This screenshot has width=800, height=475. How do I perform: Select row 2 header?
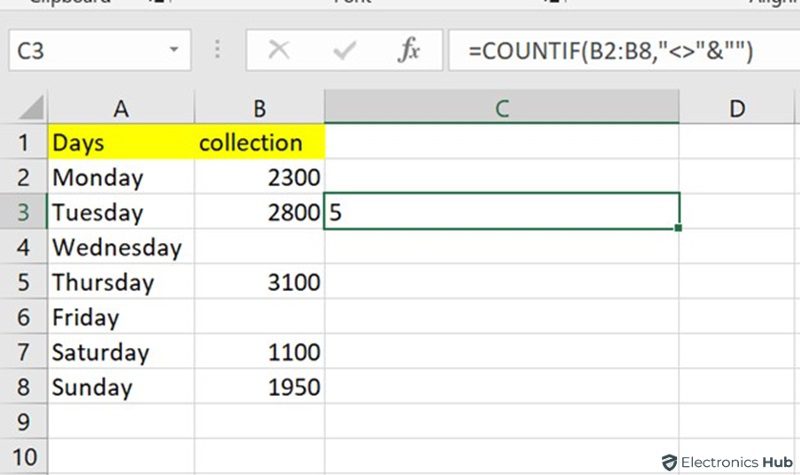(23, 177)
